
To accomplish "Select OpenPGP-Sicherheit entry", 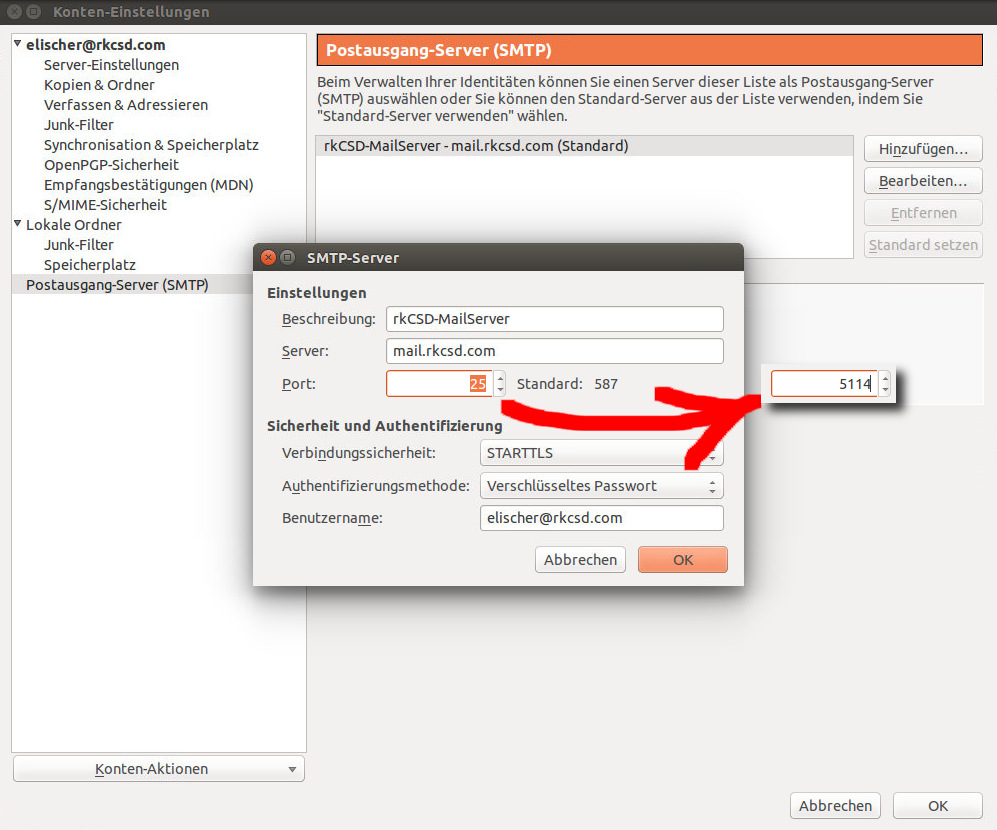I will [x=111, y=165].
